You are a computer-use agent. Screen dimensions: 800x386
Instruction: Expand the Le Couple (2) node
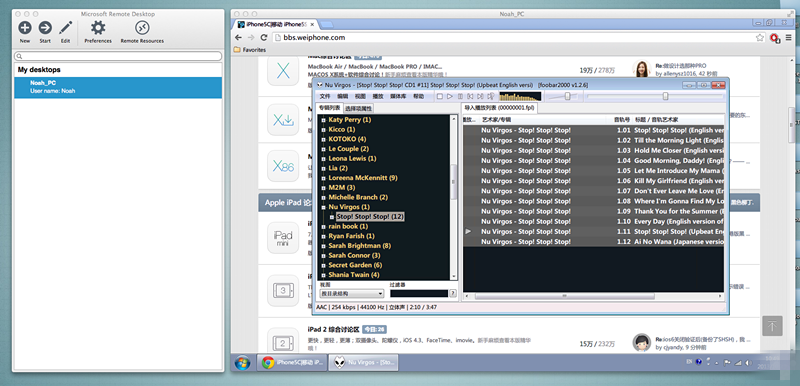pos(323,149)
